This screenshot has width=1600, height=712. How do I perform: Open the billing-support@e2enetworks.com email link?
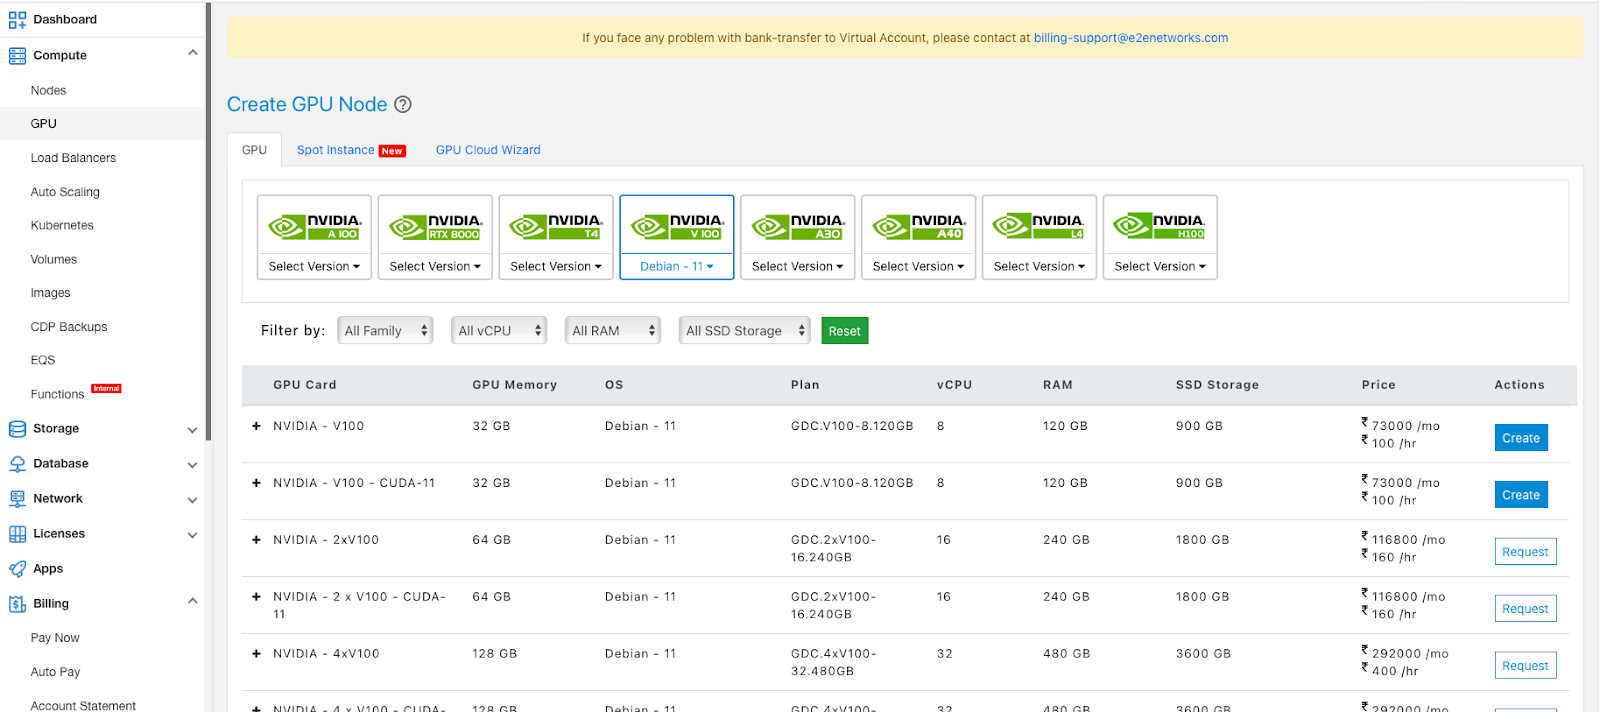(x=1131, y=38)
